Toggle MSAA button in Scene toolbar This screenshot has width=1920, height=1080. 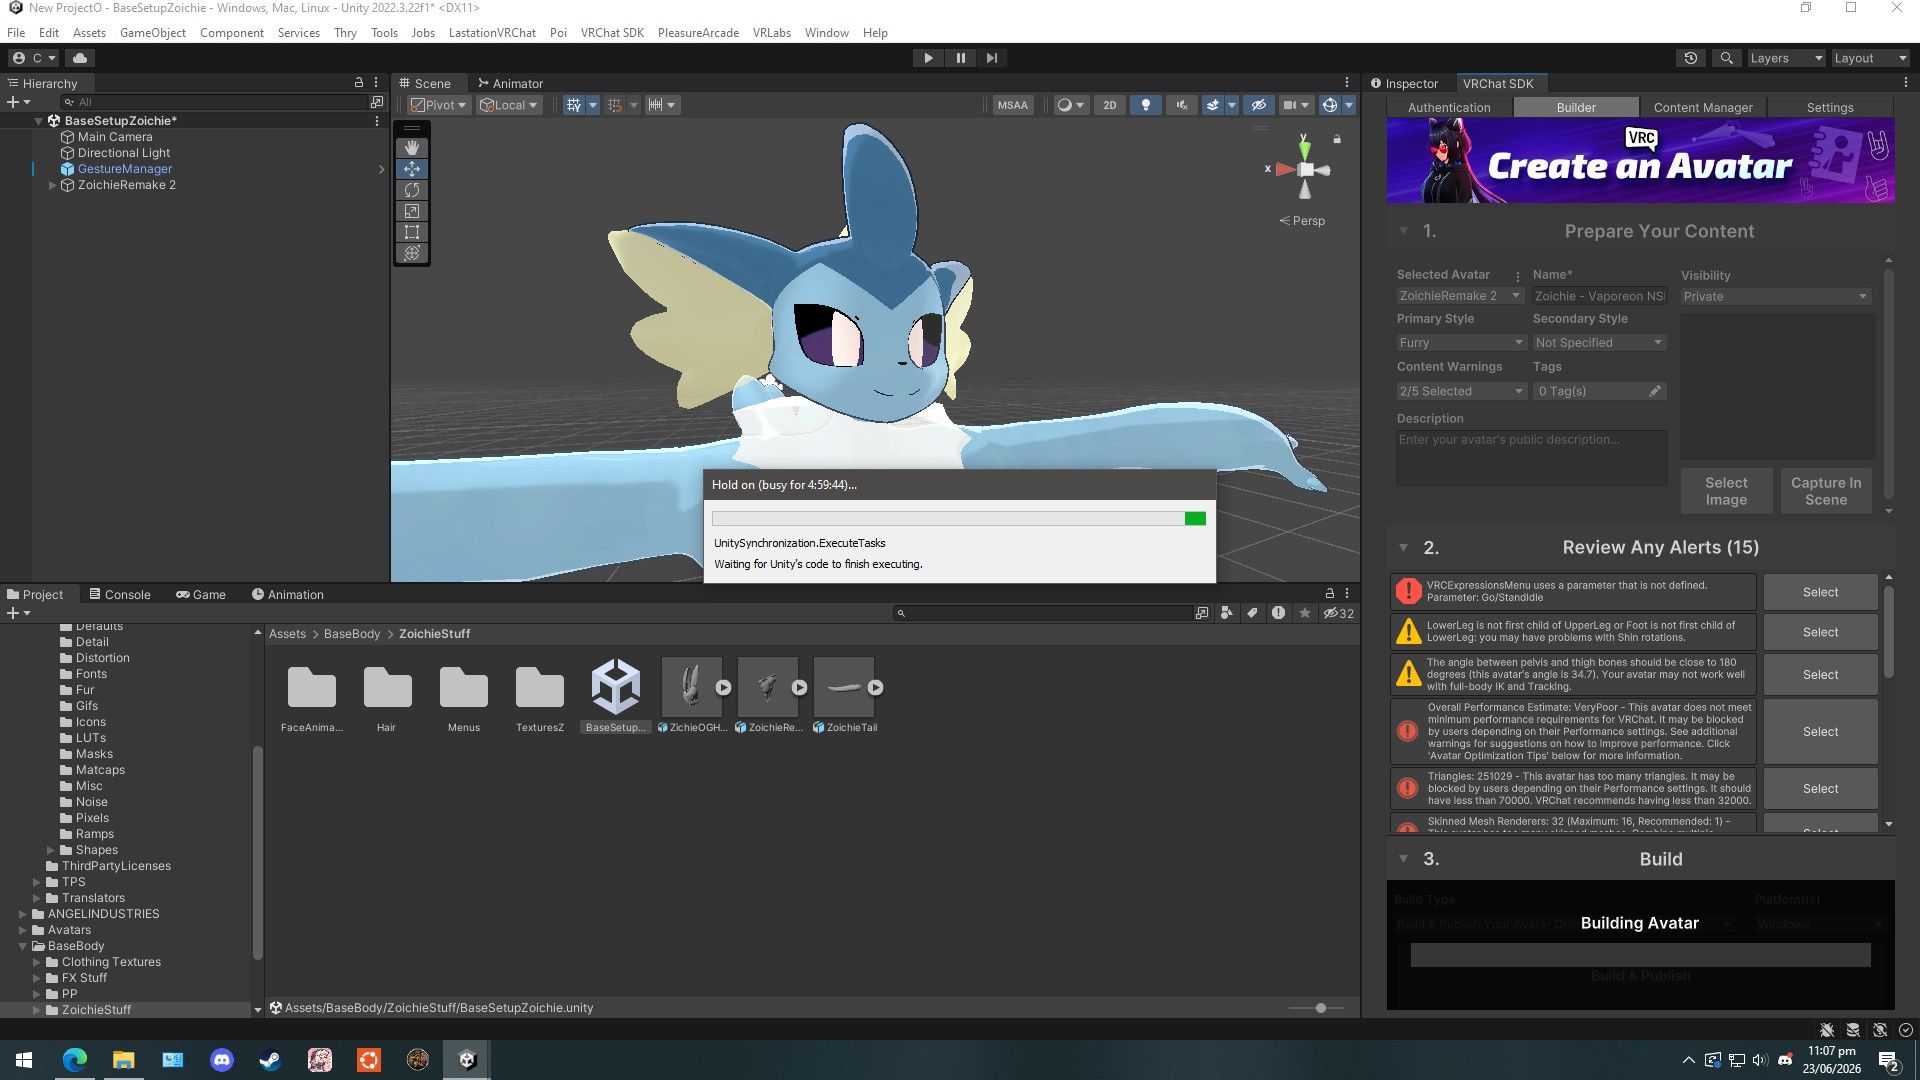(1013, 105)
